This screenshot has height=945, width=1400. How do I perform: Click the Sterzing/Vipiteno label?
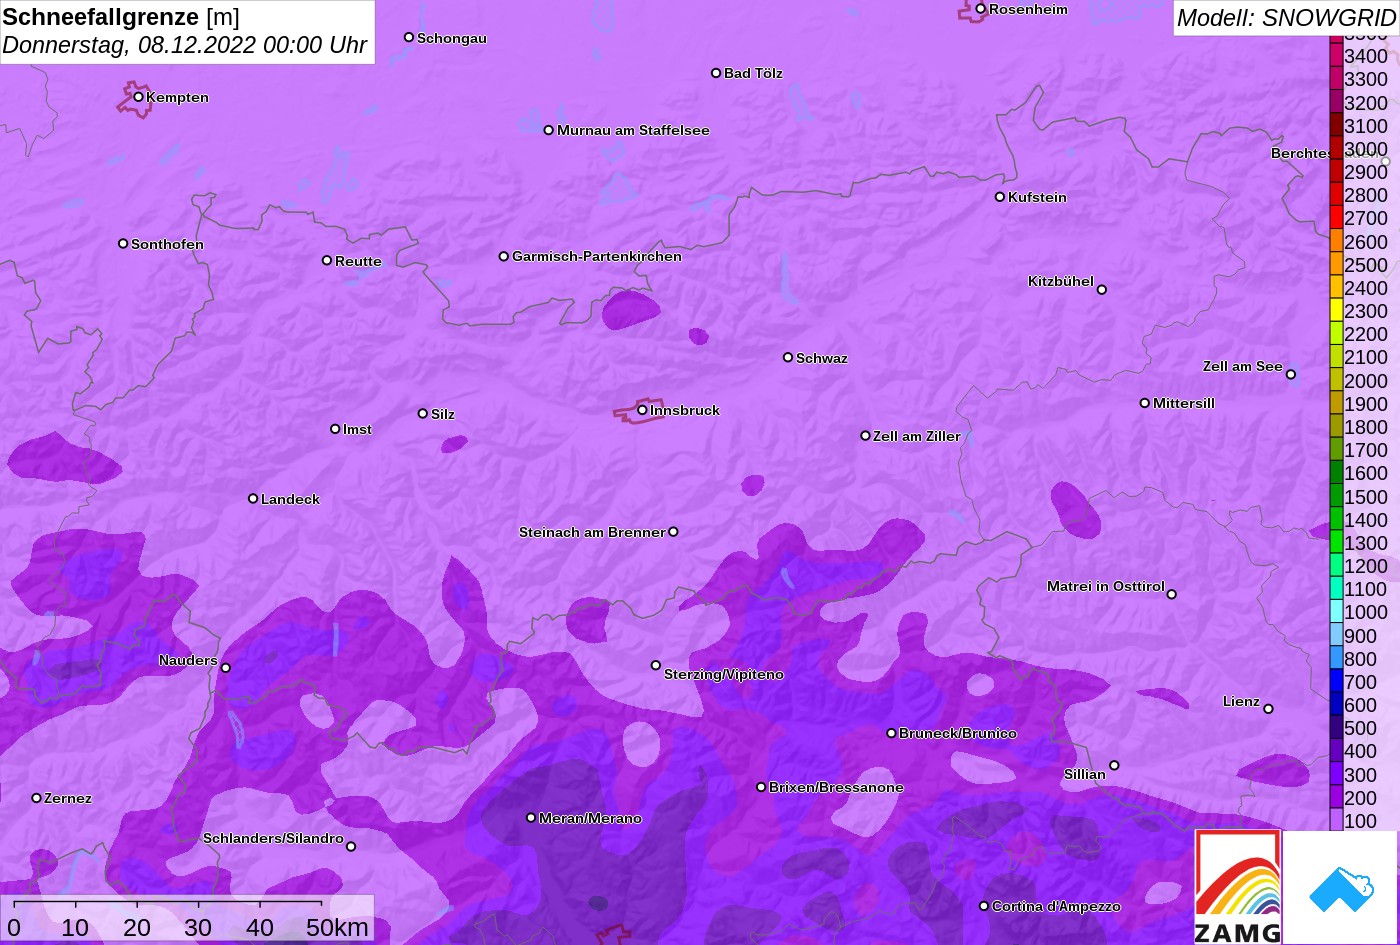(x=724, y=675)
